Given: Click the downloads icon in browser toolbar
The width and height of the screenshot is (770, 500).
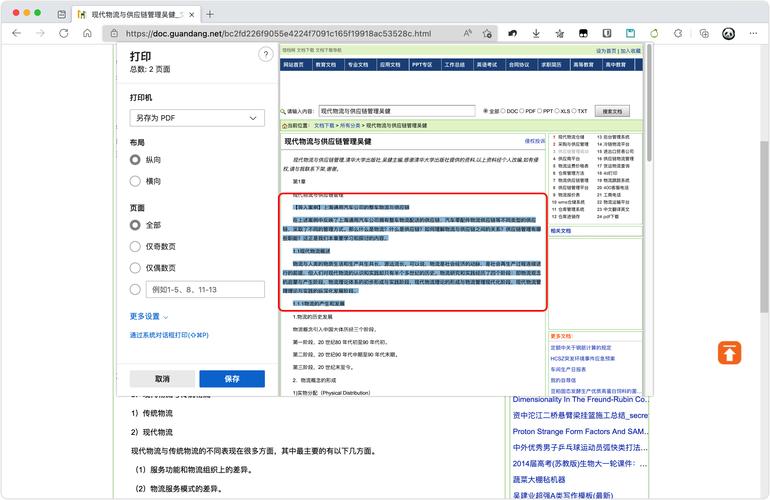Looking at the screenshot, I should point(536,33).
